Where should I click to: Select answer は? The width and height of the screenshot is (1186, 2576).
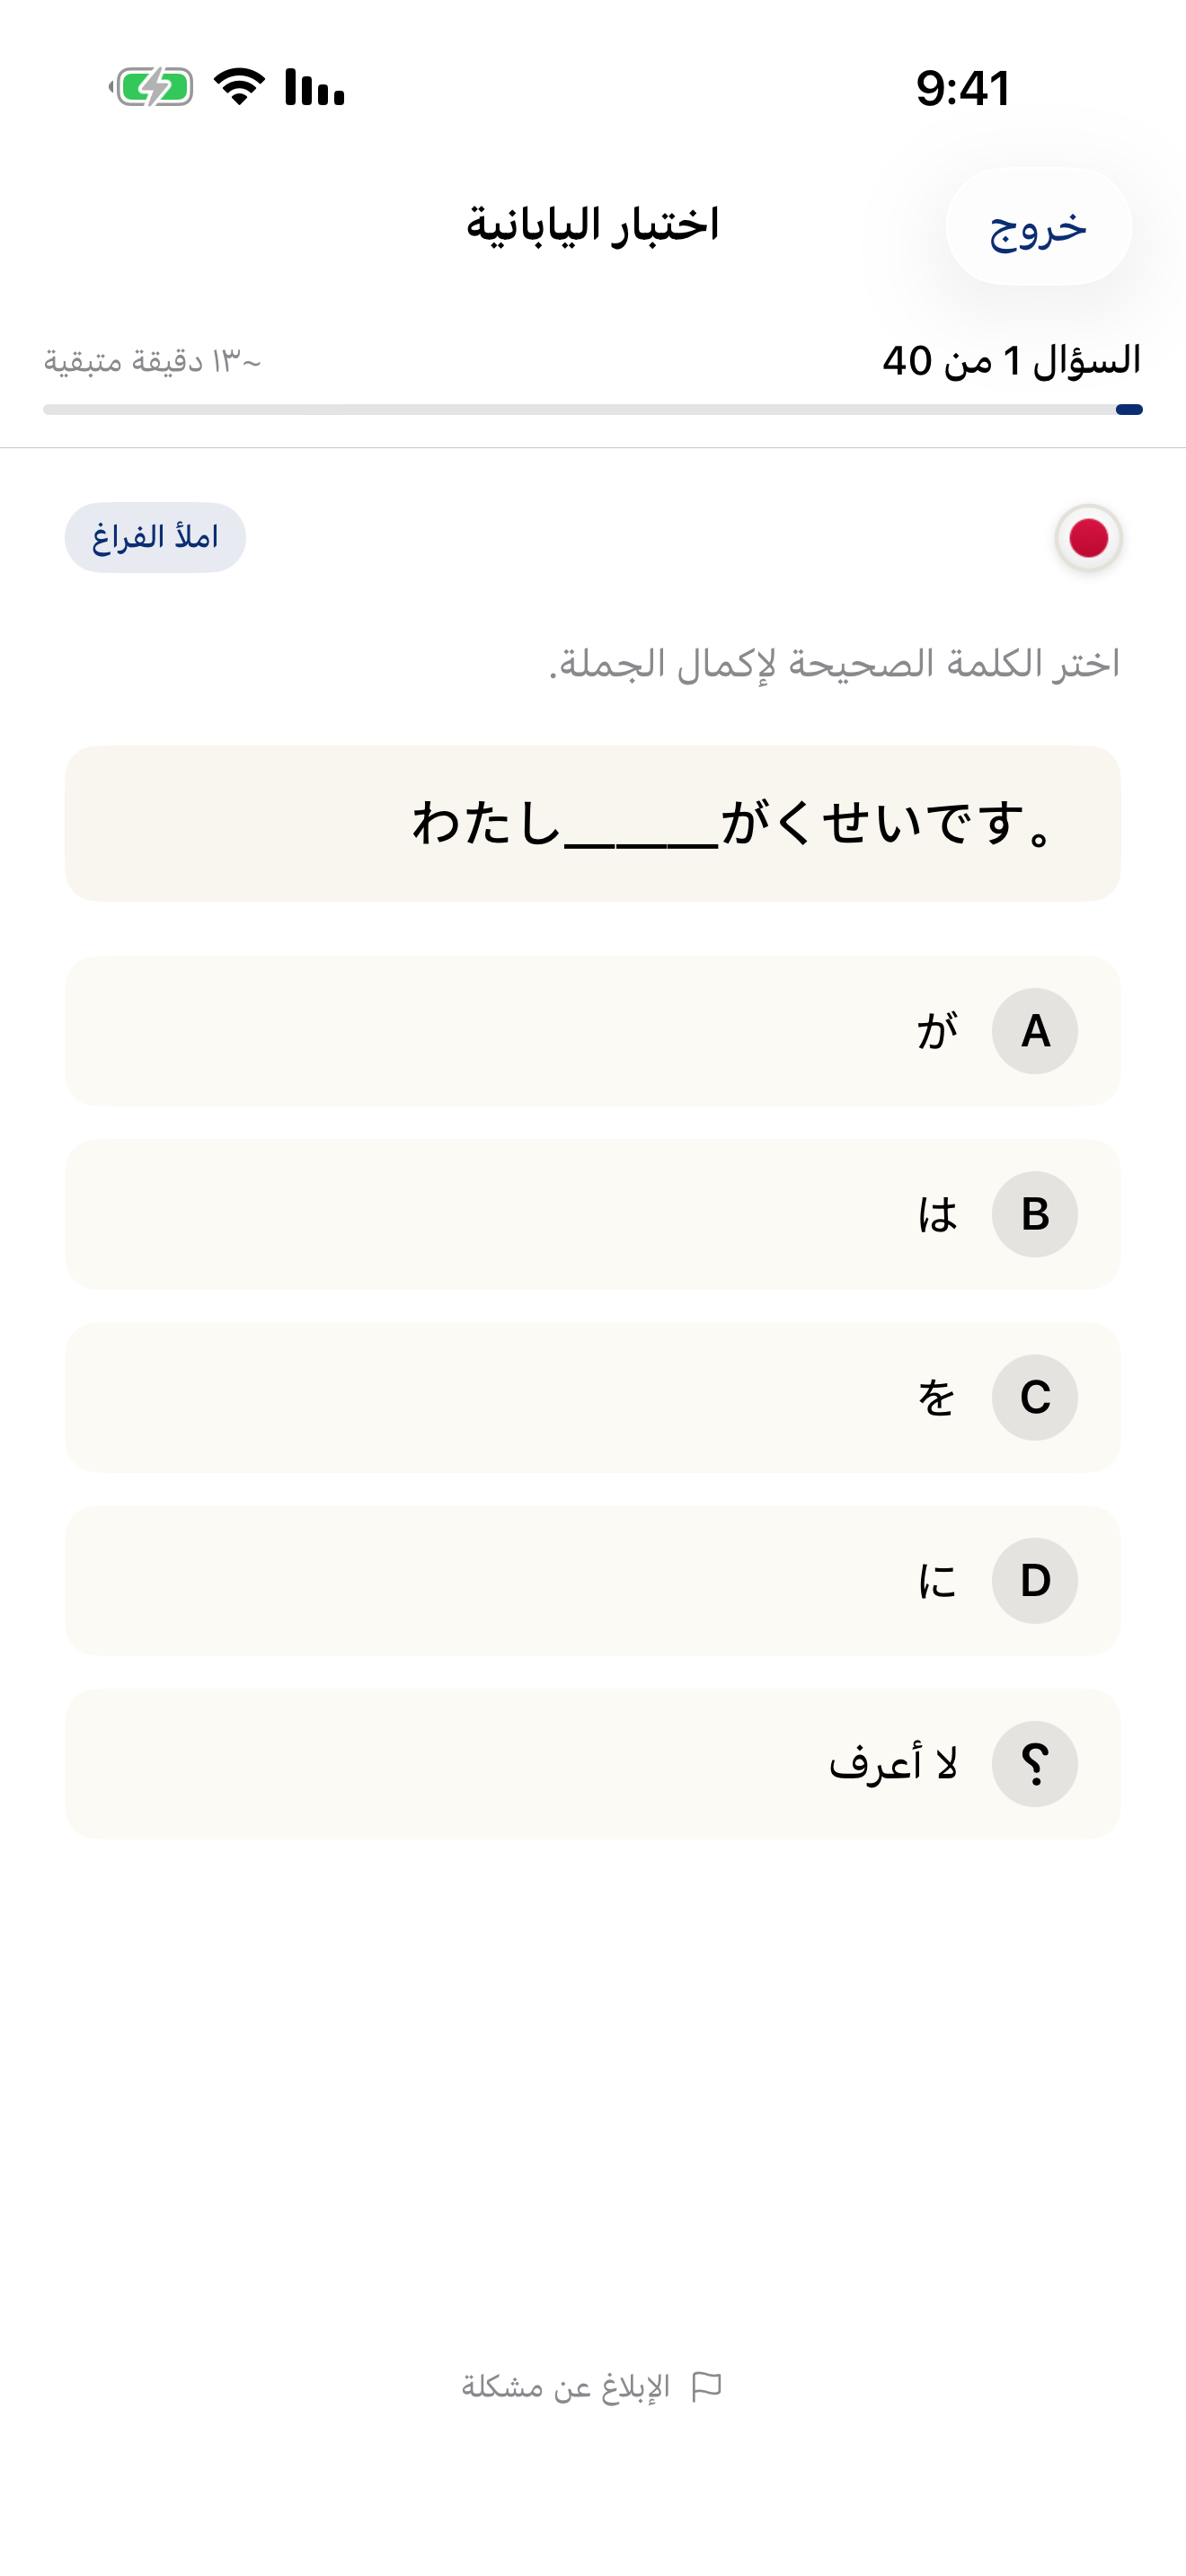[x=593, y=1214]
